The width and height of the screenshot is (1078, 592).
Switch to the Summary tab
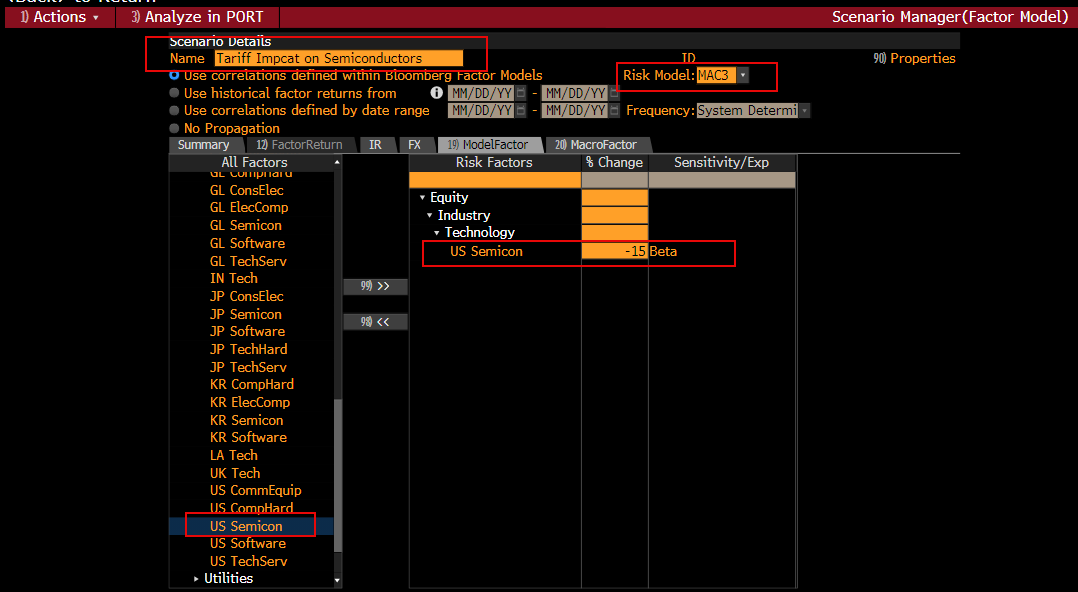203,145
